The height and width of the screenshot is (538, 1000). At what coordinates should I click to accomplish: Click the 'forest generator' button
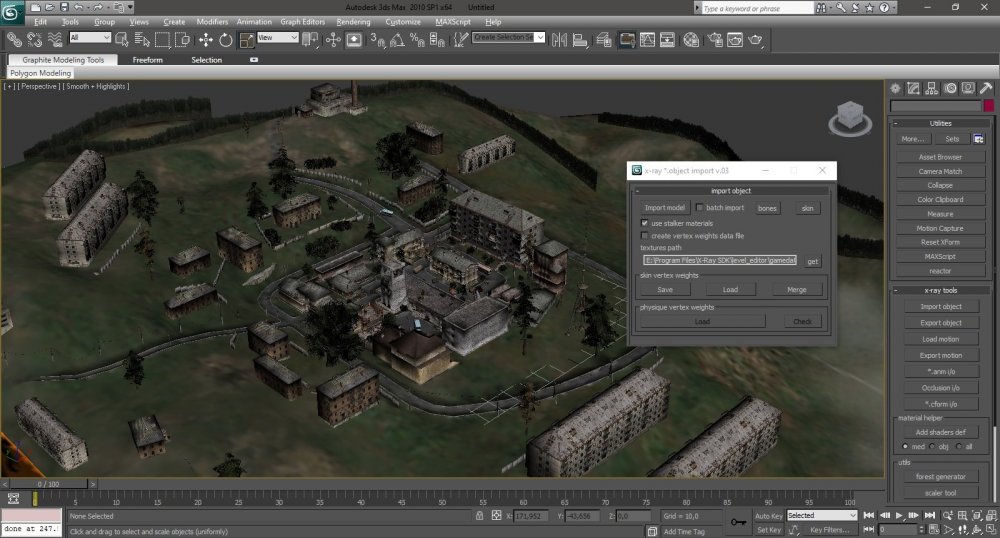[940, 476]
